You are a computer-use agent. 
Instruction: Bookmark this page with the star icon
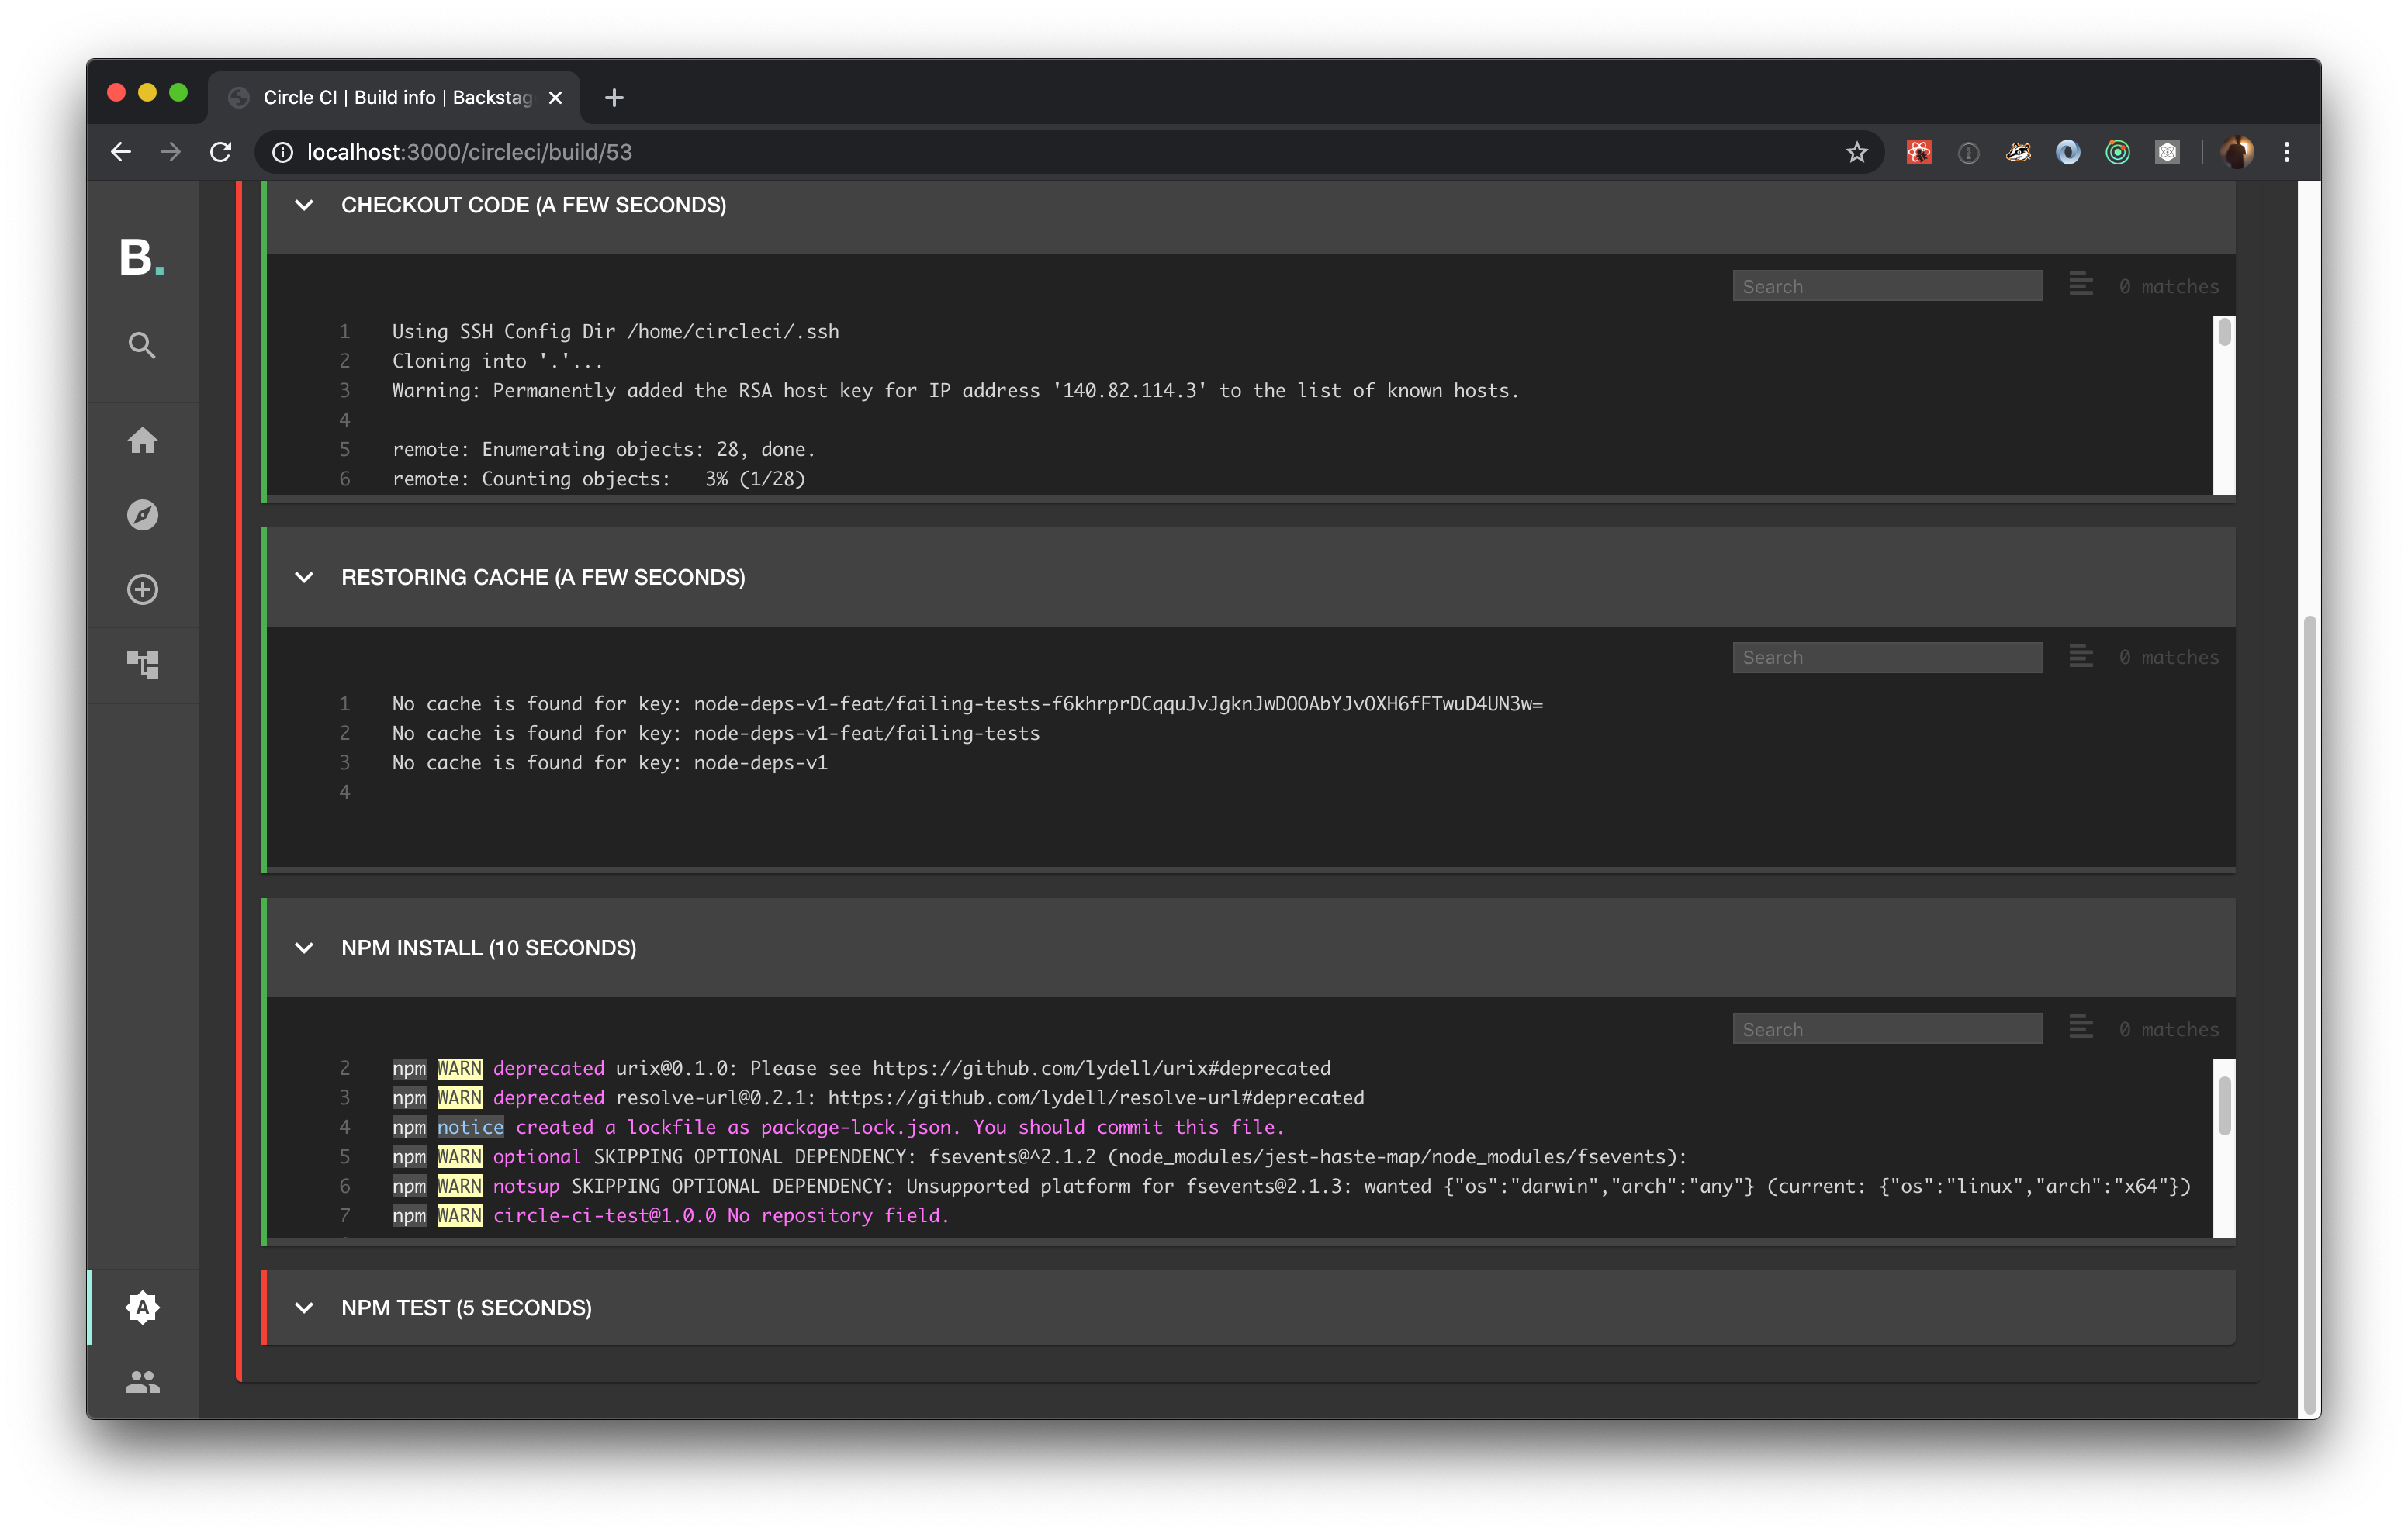click(1857, 152)
